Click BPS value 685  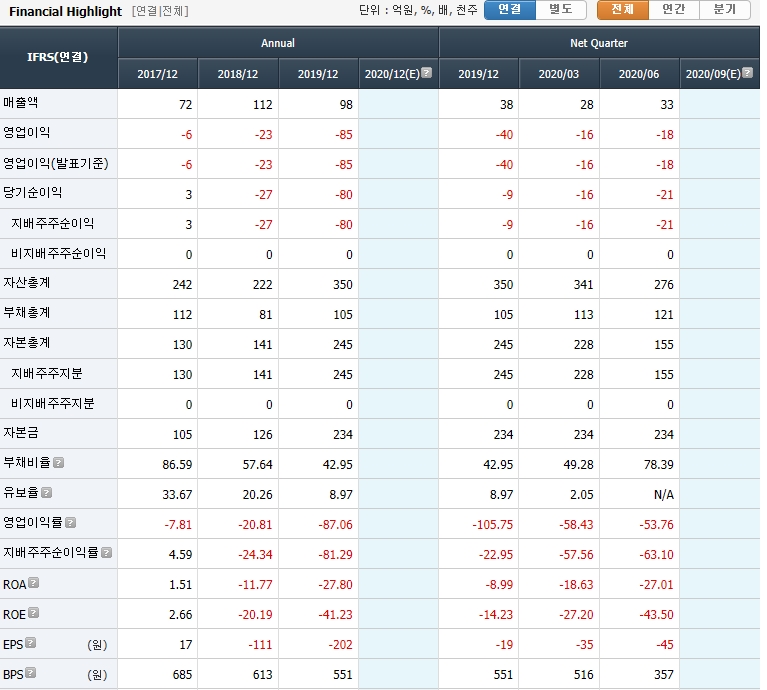pos(182,675)
